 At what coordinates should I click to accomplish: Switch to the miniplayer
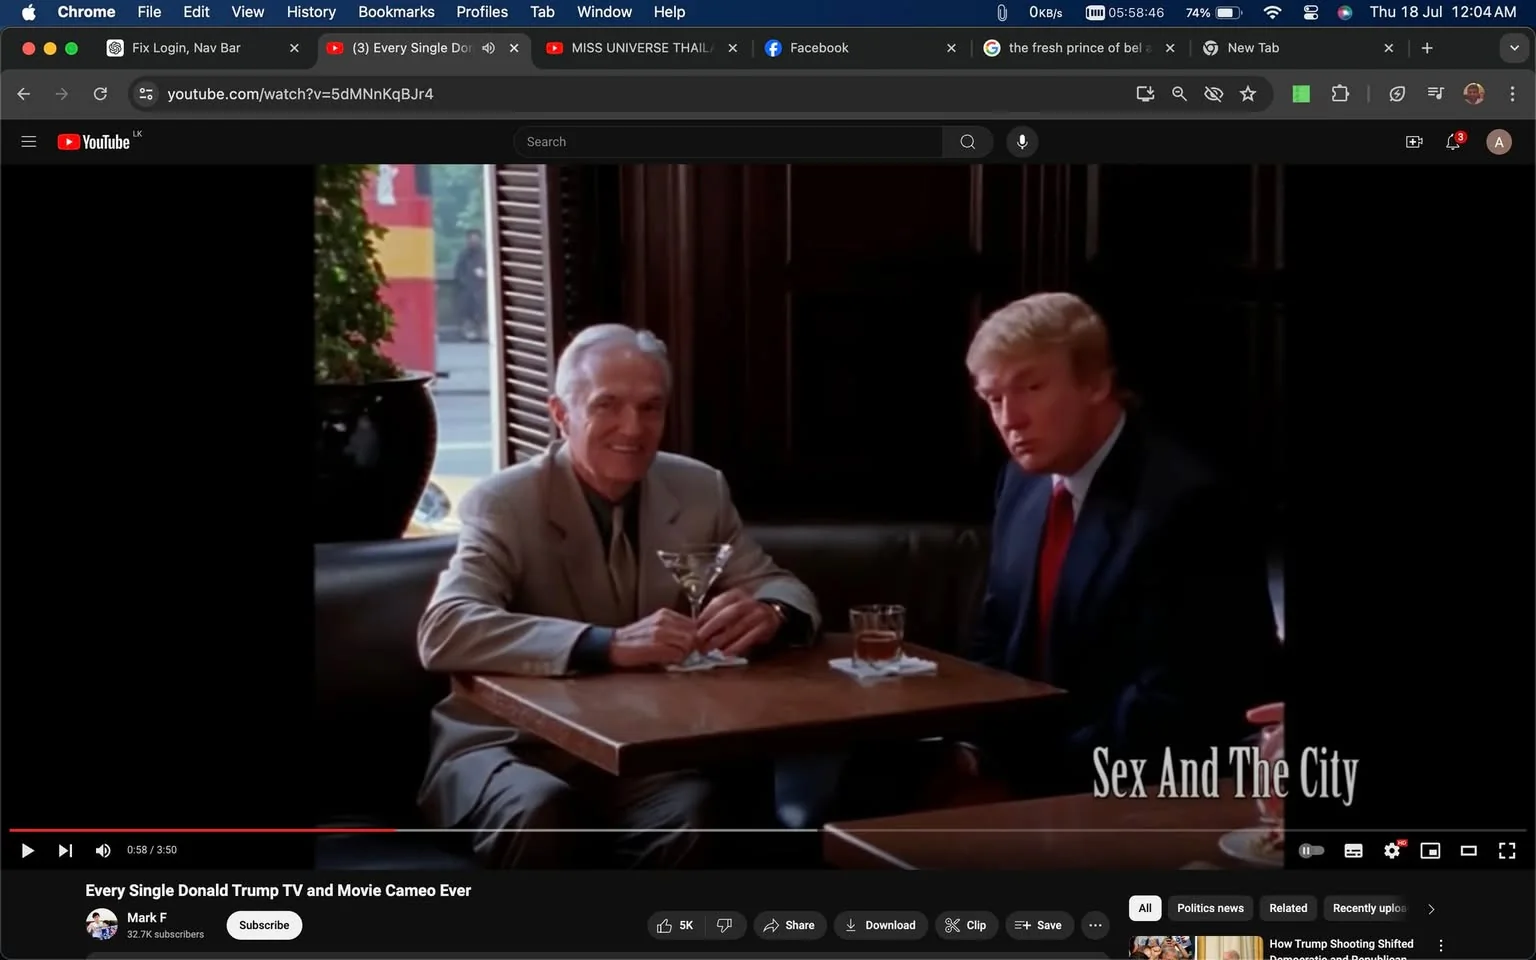tap(1430, 850)
